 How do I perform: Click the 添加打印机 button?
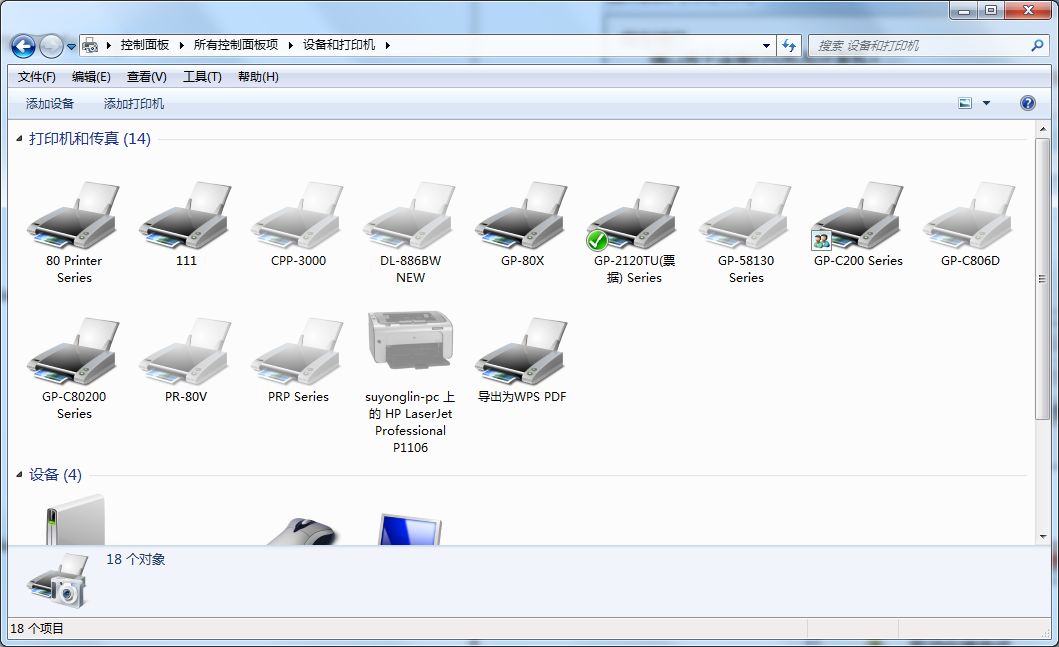(134, 103)
